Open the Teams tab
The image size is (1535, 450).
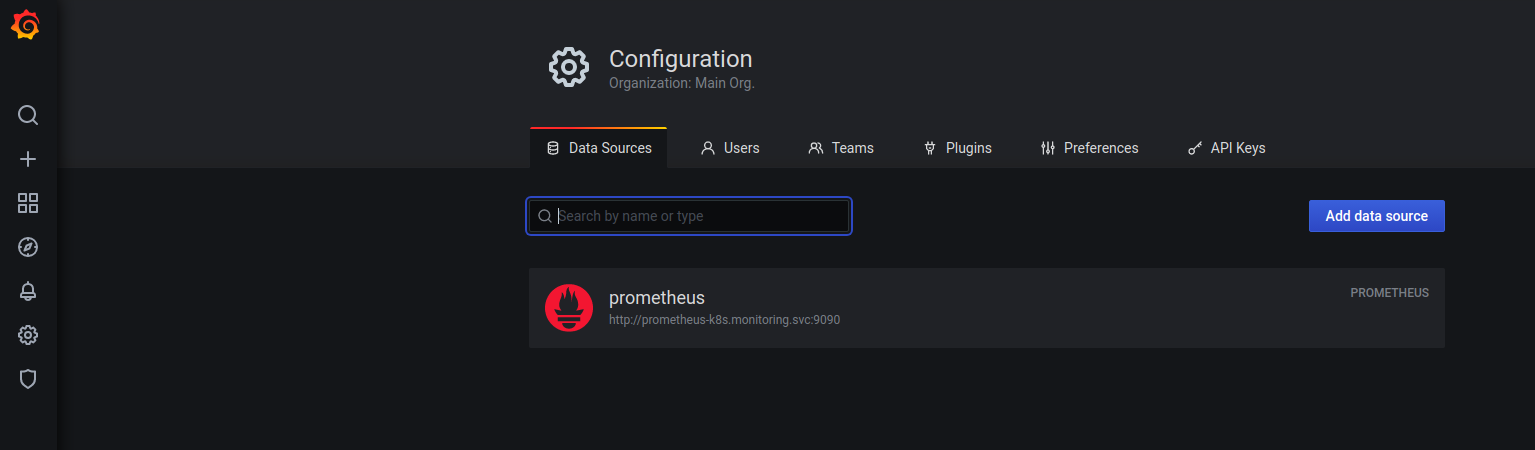tap(841, 148)
